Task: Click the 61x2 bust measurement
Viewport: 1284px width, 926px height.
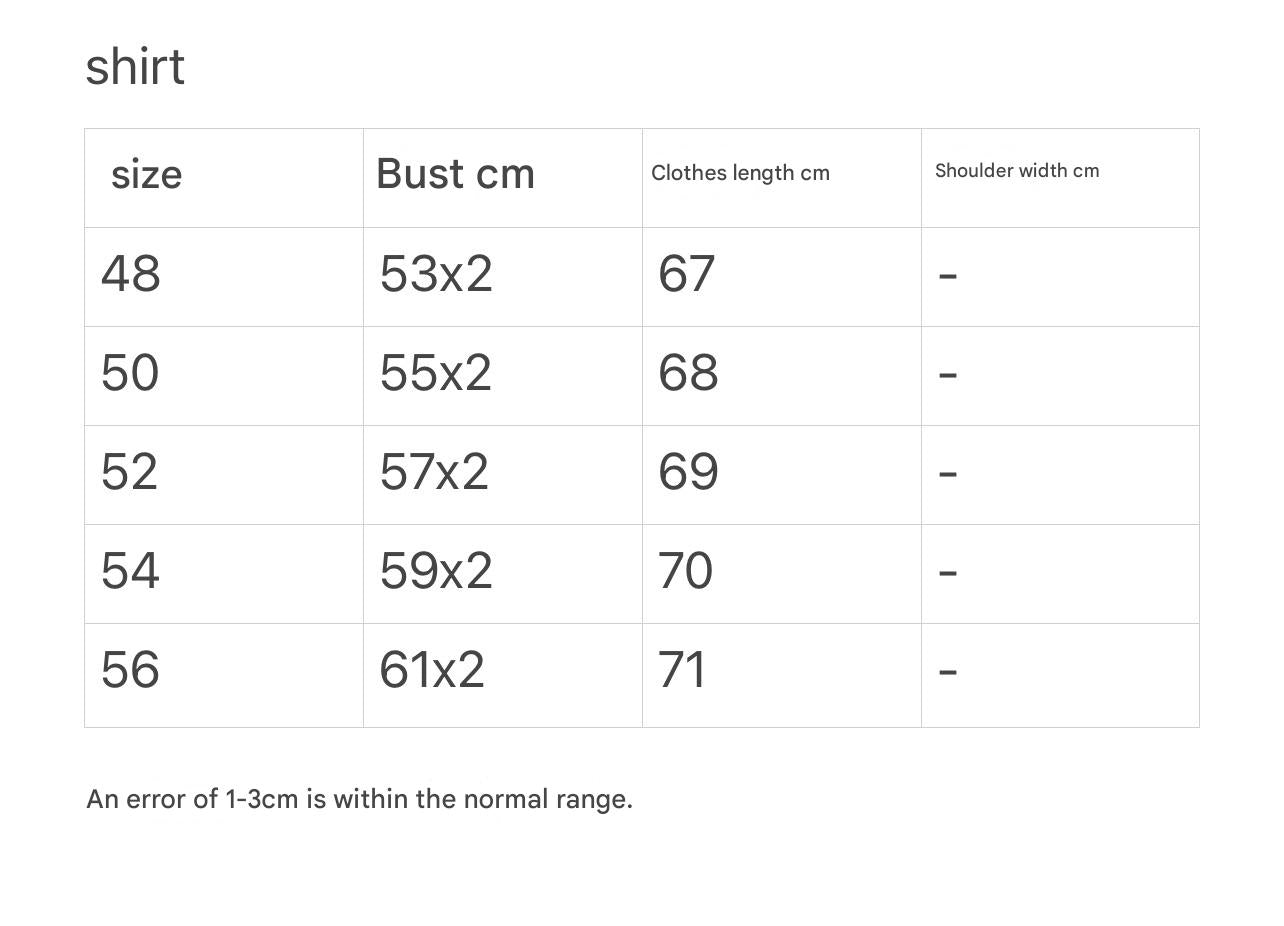Action: coord(432,670)
